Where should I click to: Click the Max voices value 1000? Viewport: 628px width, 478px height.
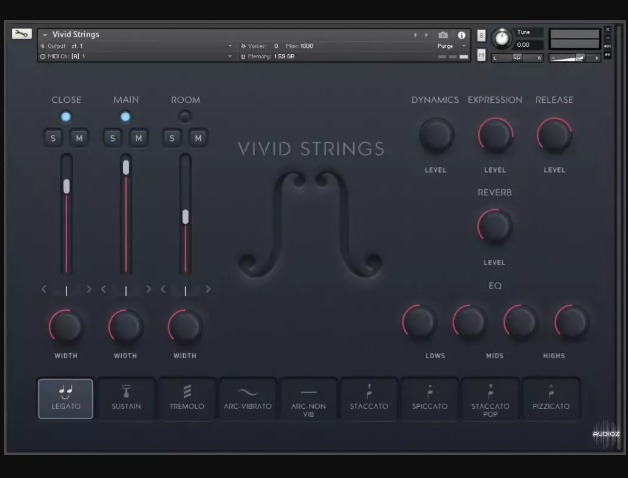[306, 46]
